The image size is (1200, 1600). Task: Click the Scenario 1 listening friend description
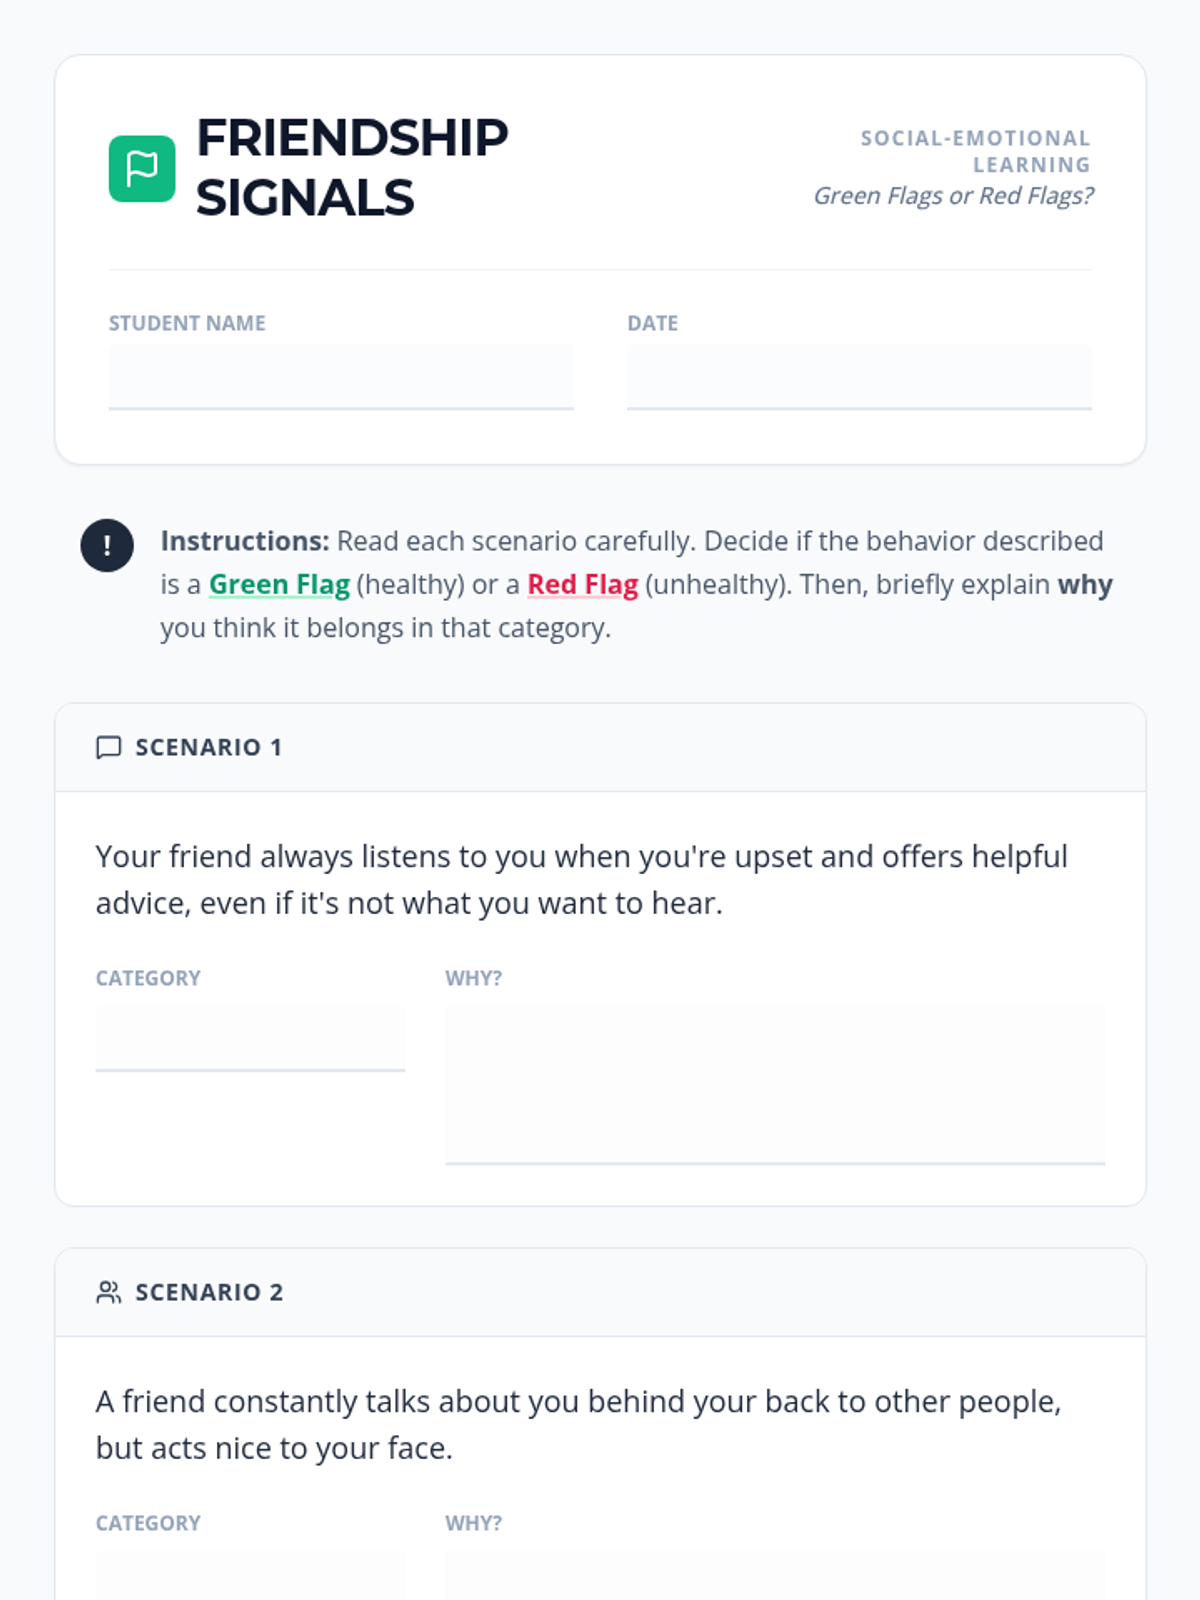click(x=582, y=880)
